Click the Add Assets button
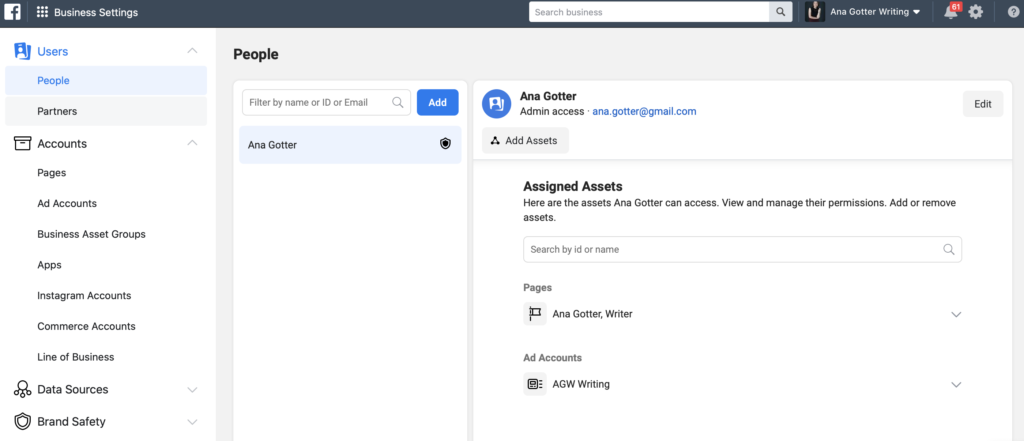The width and height of the screenshot is (1024, 441). [x=526, y=141]
